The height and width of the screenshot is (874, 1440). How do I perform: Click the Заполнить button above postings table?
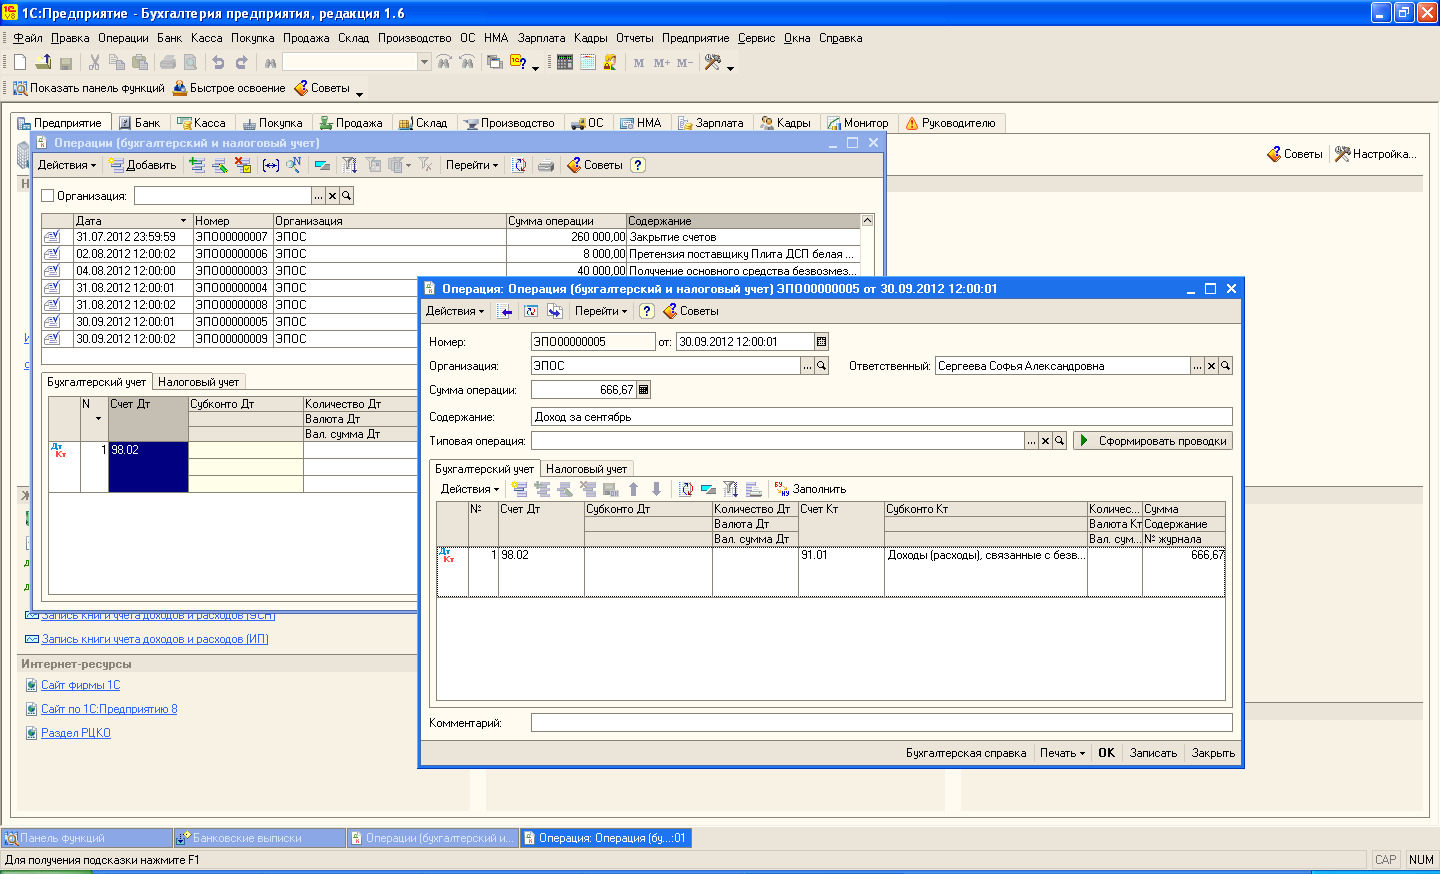810,489
